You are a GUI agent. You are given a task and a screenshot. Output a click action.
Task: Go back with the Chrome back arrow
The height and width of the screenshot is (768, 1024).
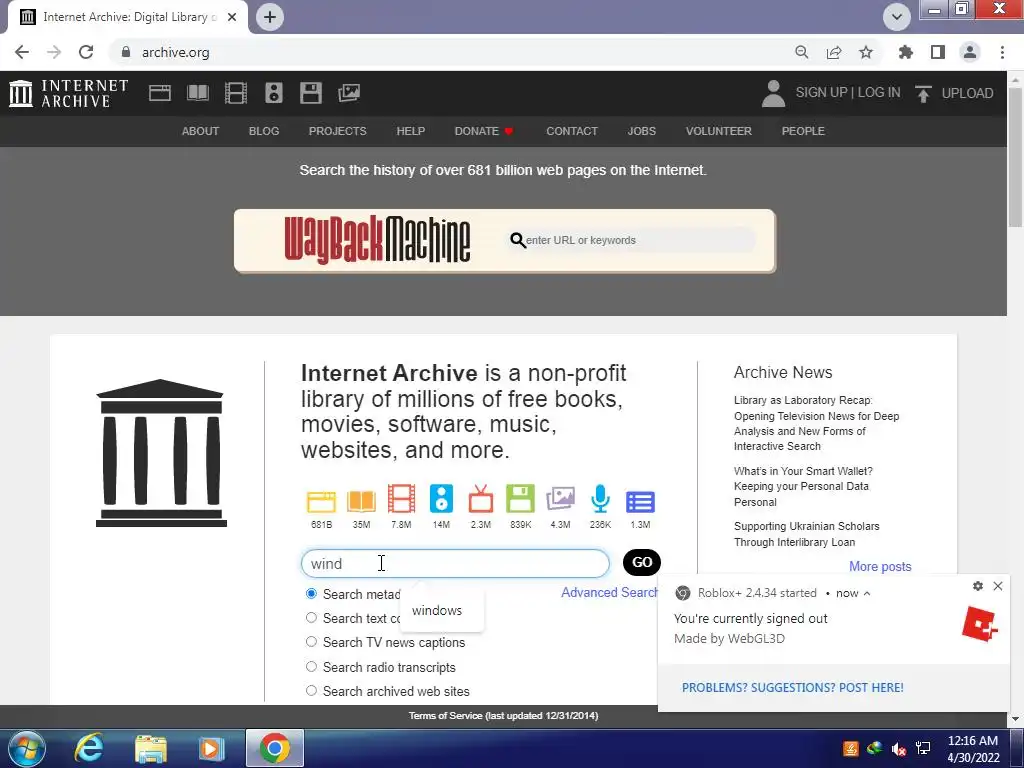pyautogui.click(x=22, y=52)
